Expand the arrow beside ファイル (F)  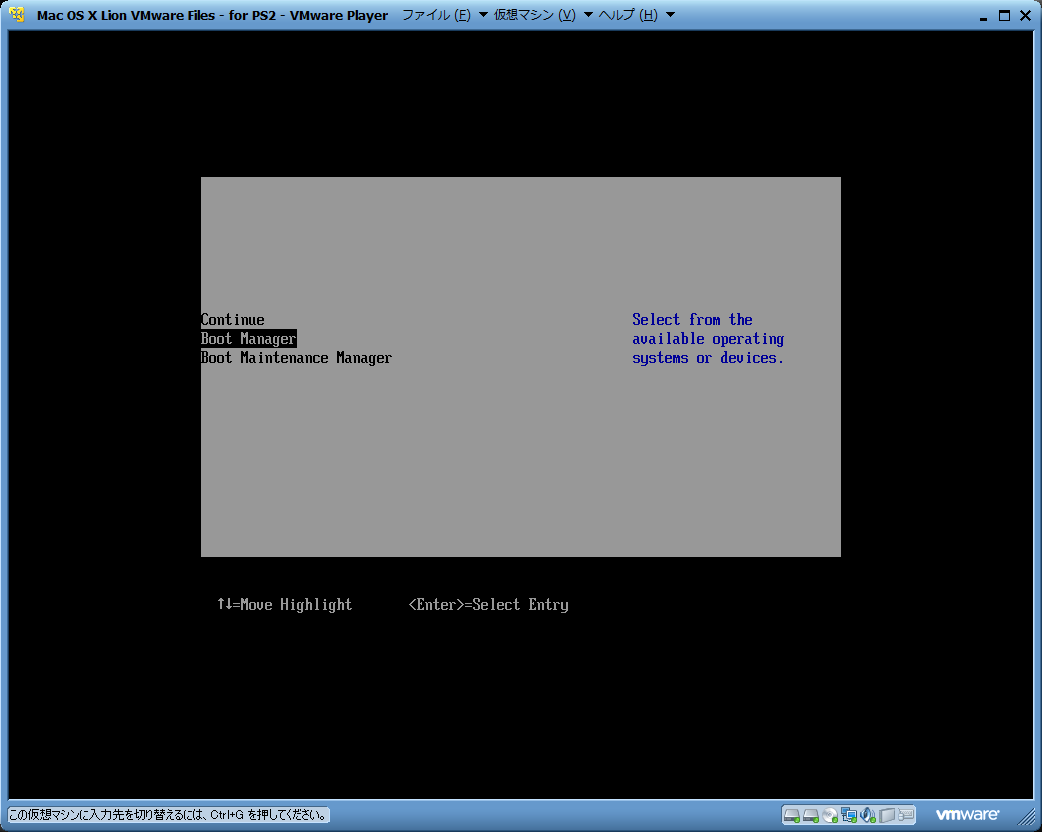click(483, 15)
